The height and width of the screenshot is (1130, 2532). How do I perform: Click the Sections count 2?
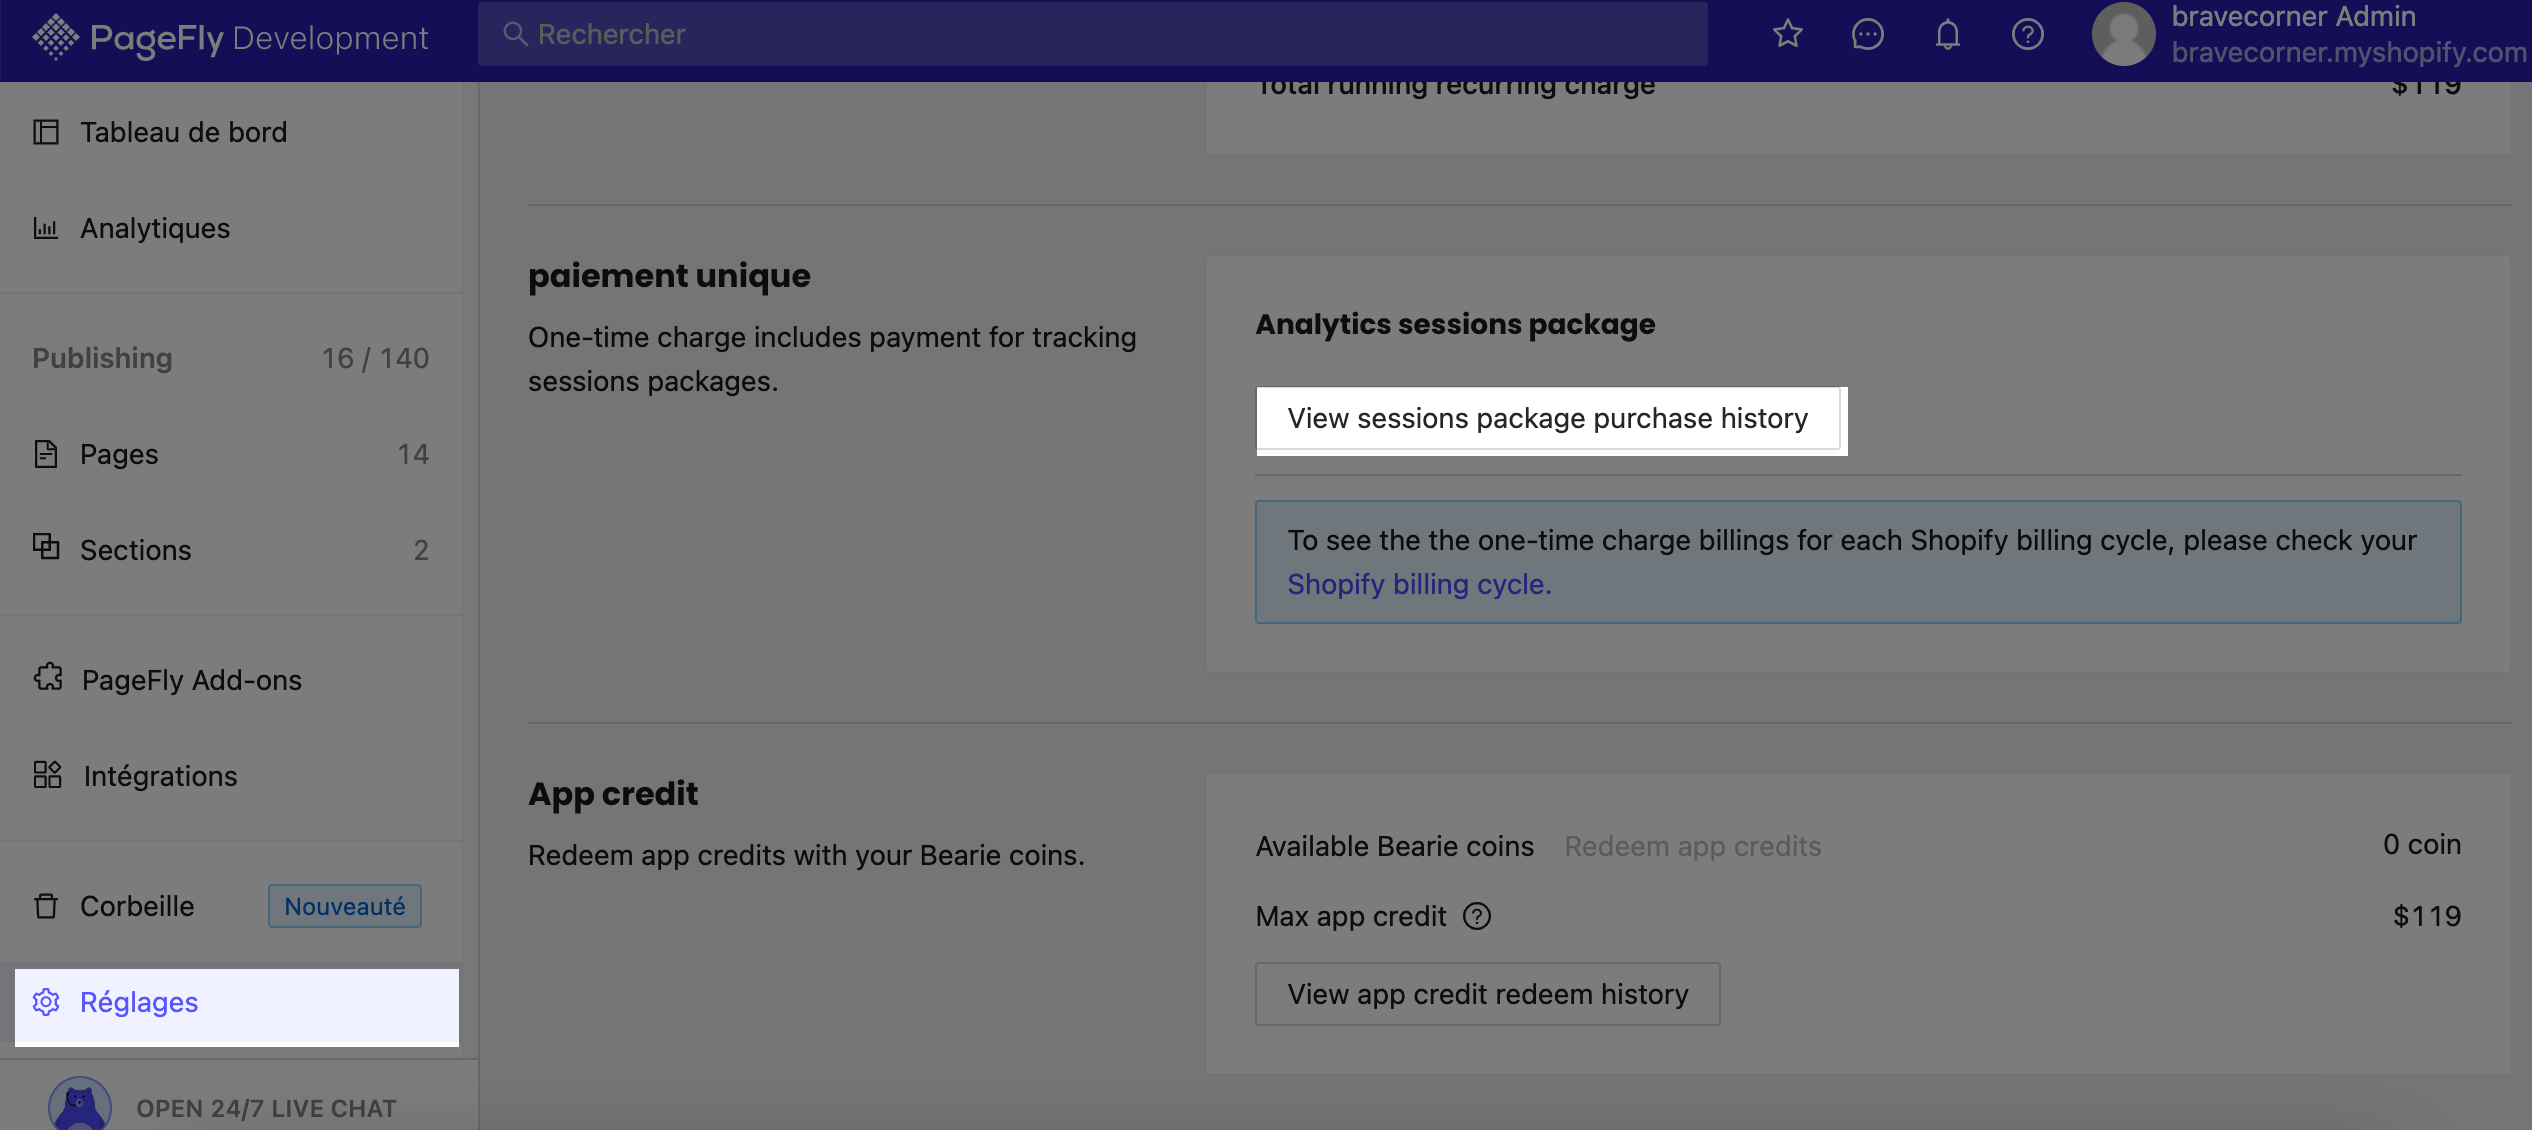tap(421, 550)
